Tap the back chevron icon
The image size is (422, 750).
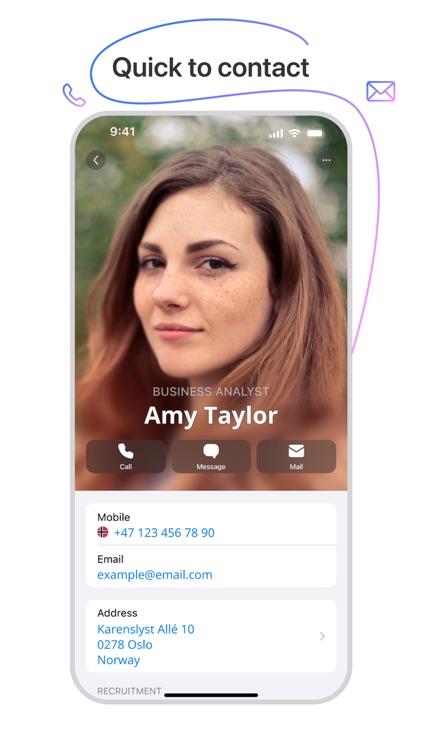click(x=96, y=160)
